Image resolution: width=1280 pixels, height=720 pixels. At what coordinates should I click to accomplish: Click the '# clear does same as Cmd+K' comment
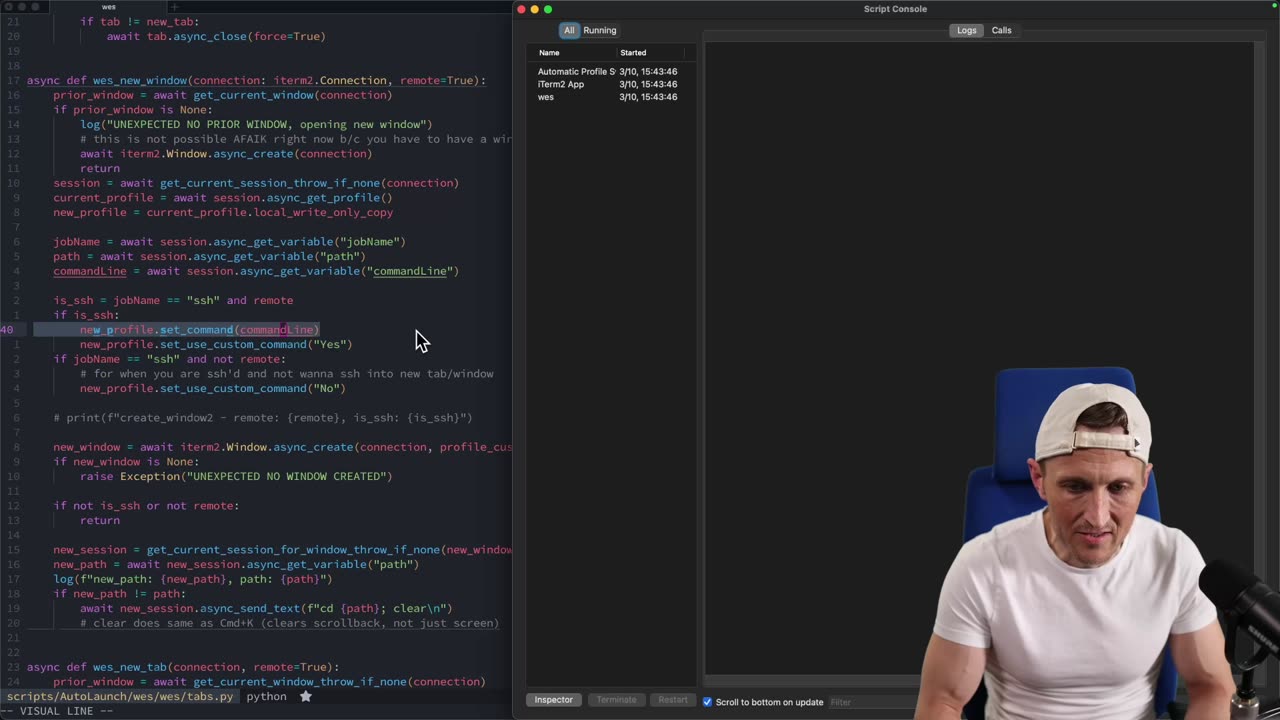[289, 623]
